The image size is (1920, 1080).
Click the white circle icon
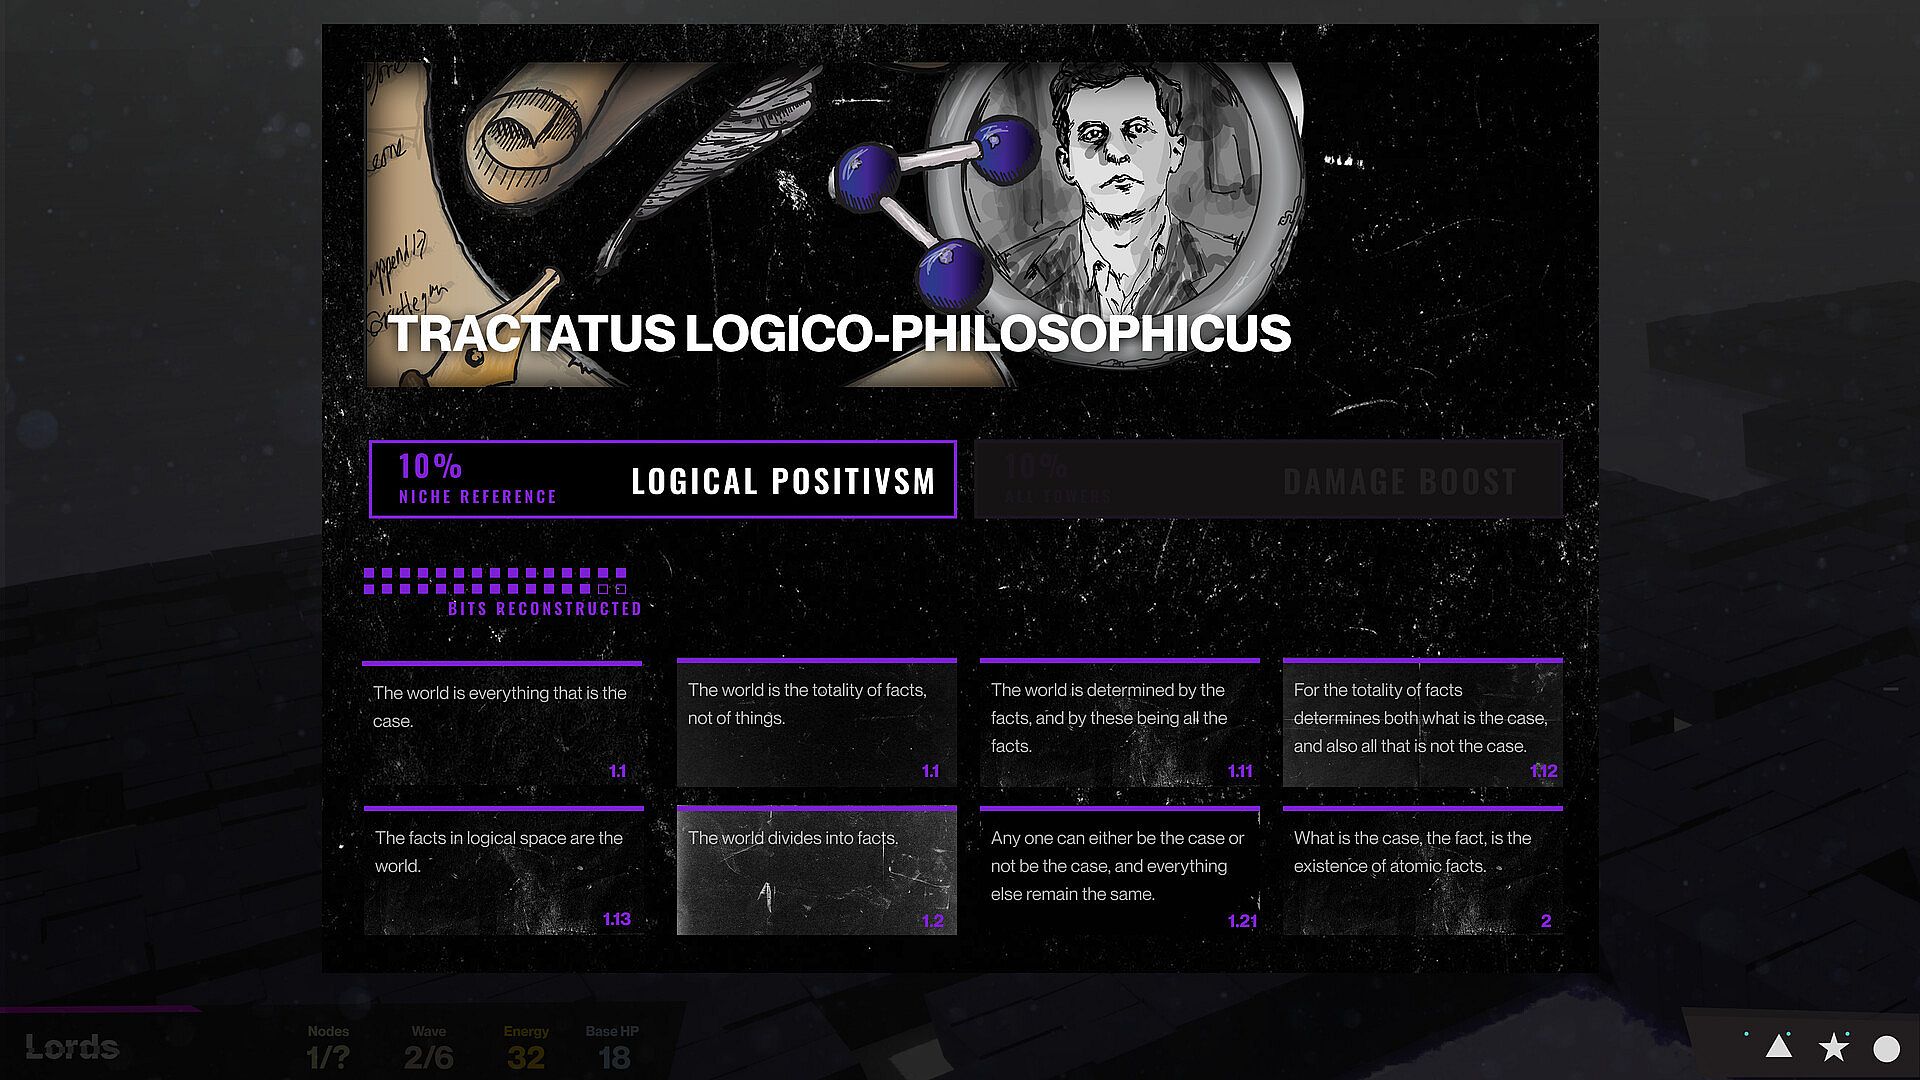[1887, 1048]
